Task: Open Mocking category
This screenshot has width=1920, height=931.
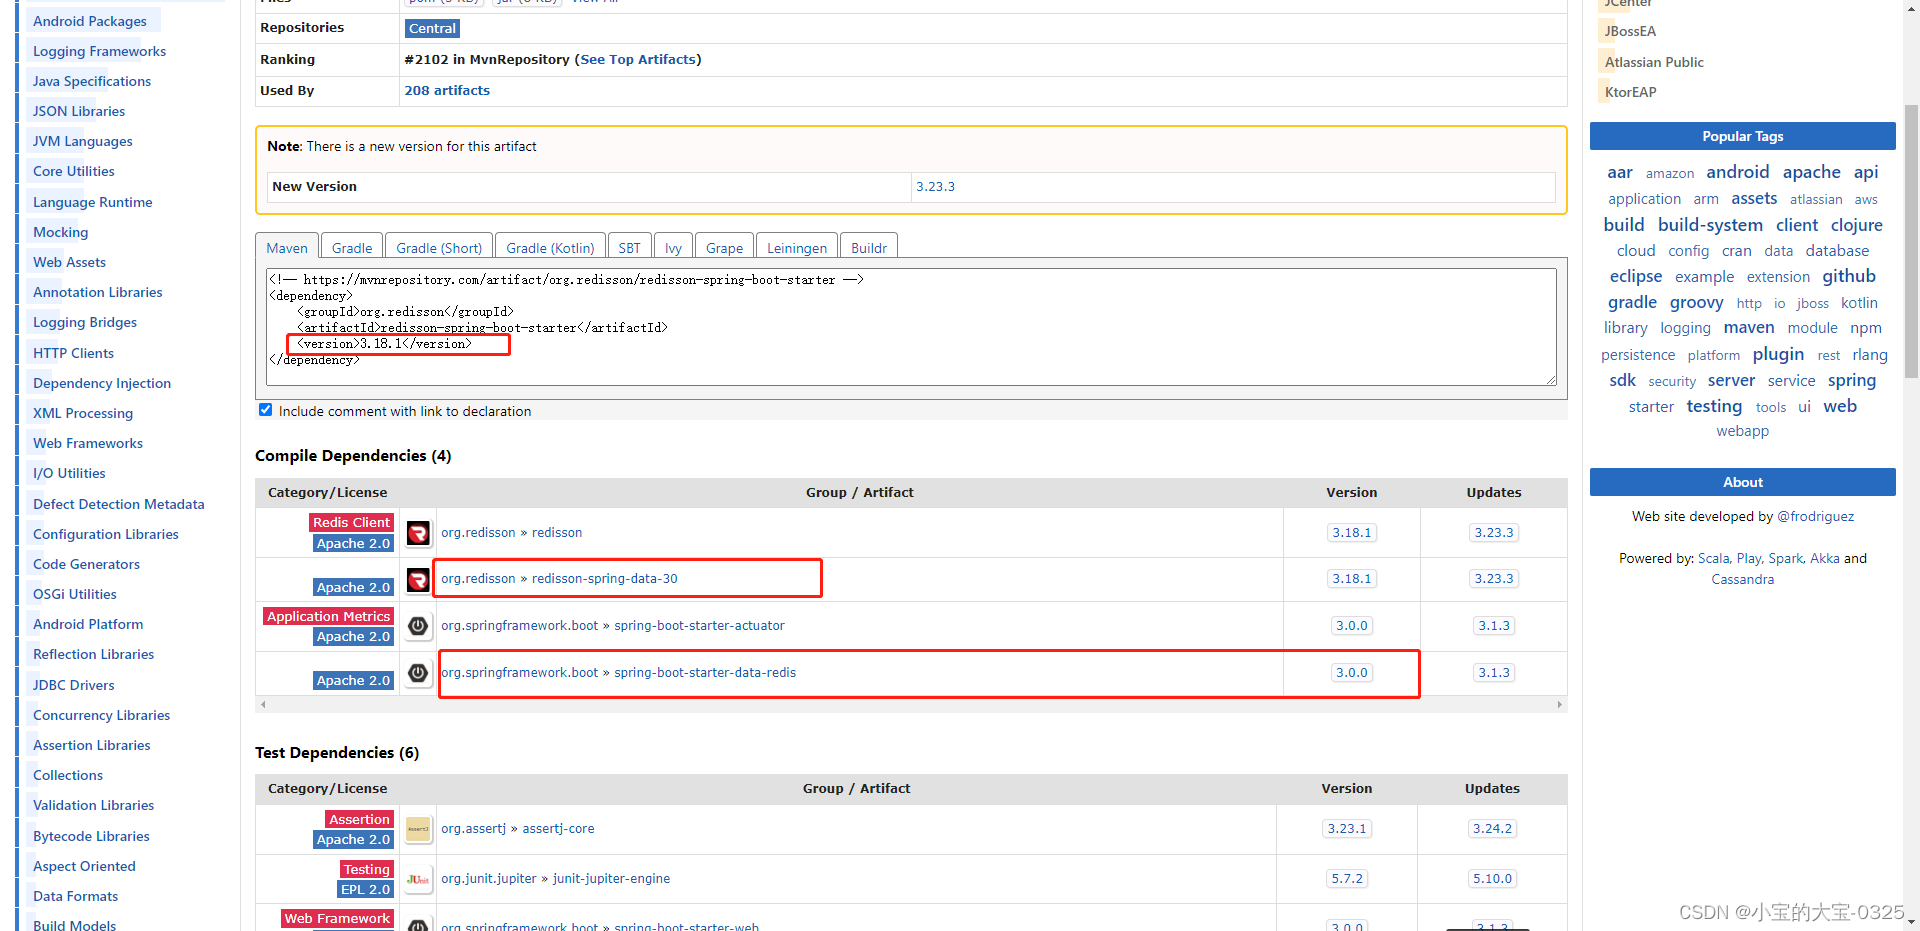Action: coord(60,232)
